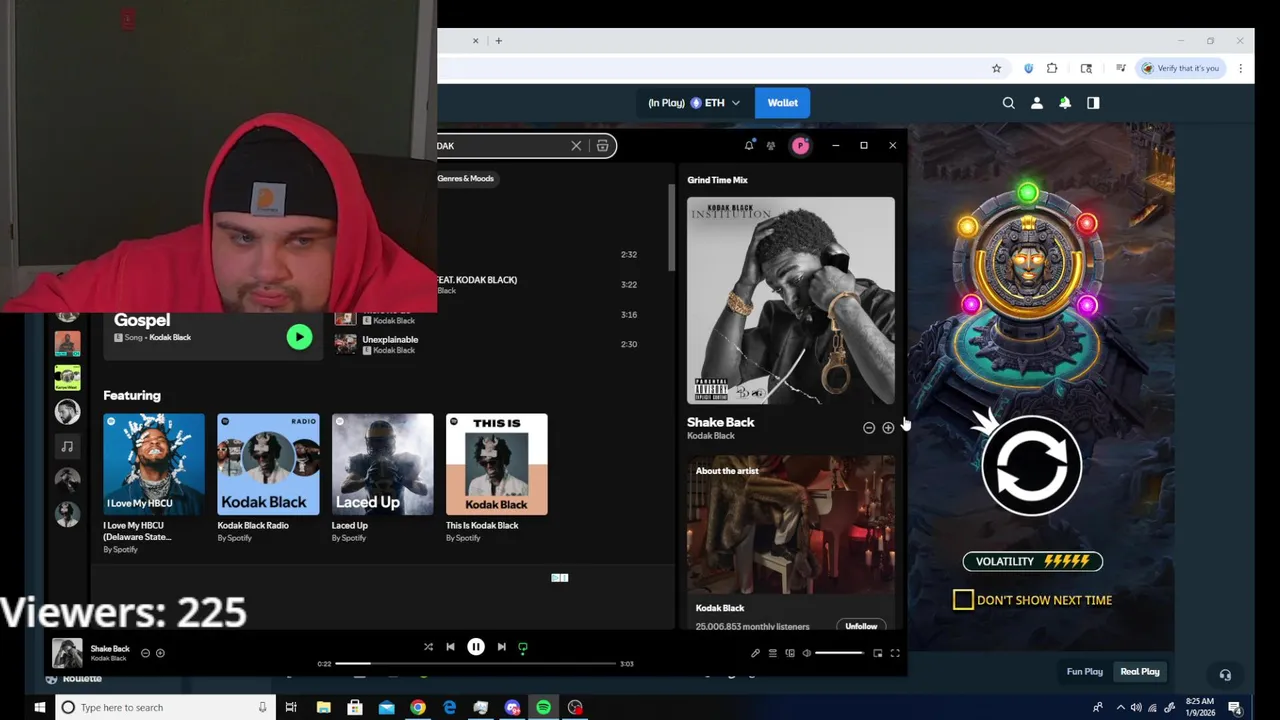Open casino notifications bell
This screenshot has height=720, width=1280.
(x=1065, y=103)
